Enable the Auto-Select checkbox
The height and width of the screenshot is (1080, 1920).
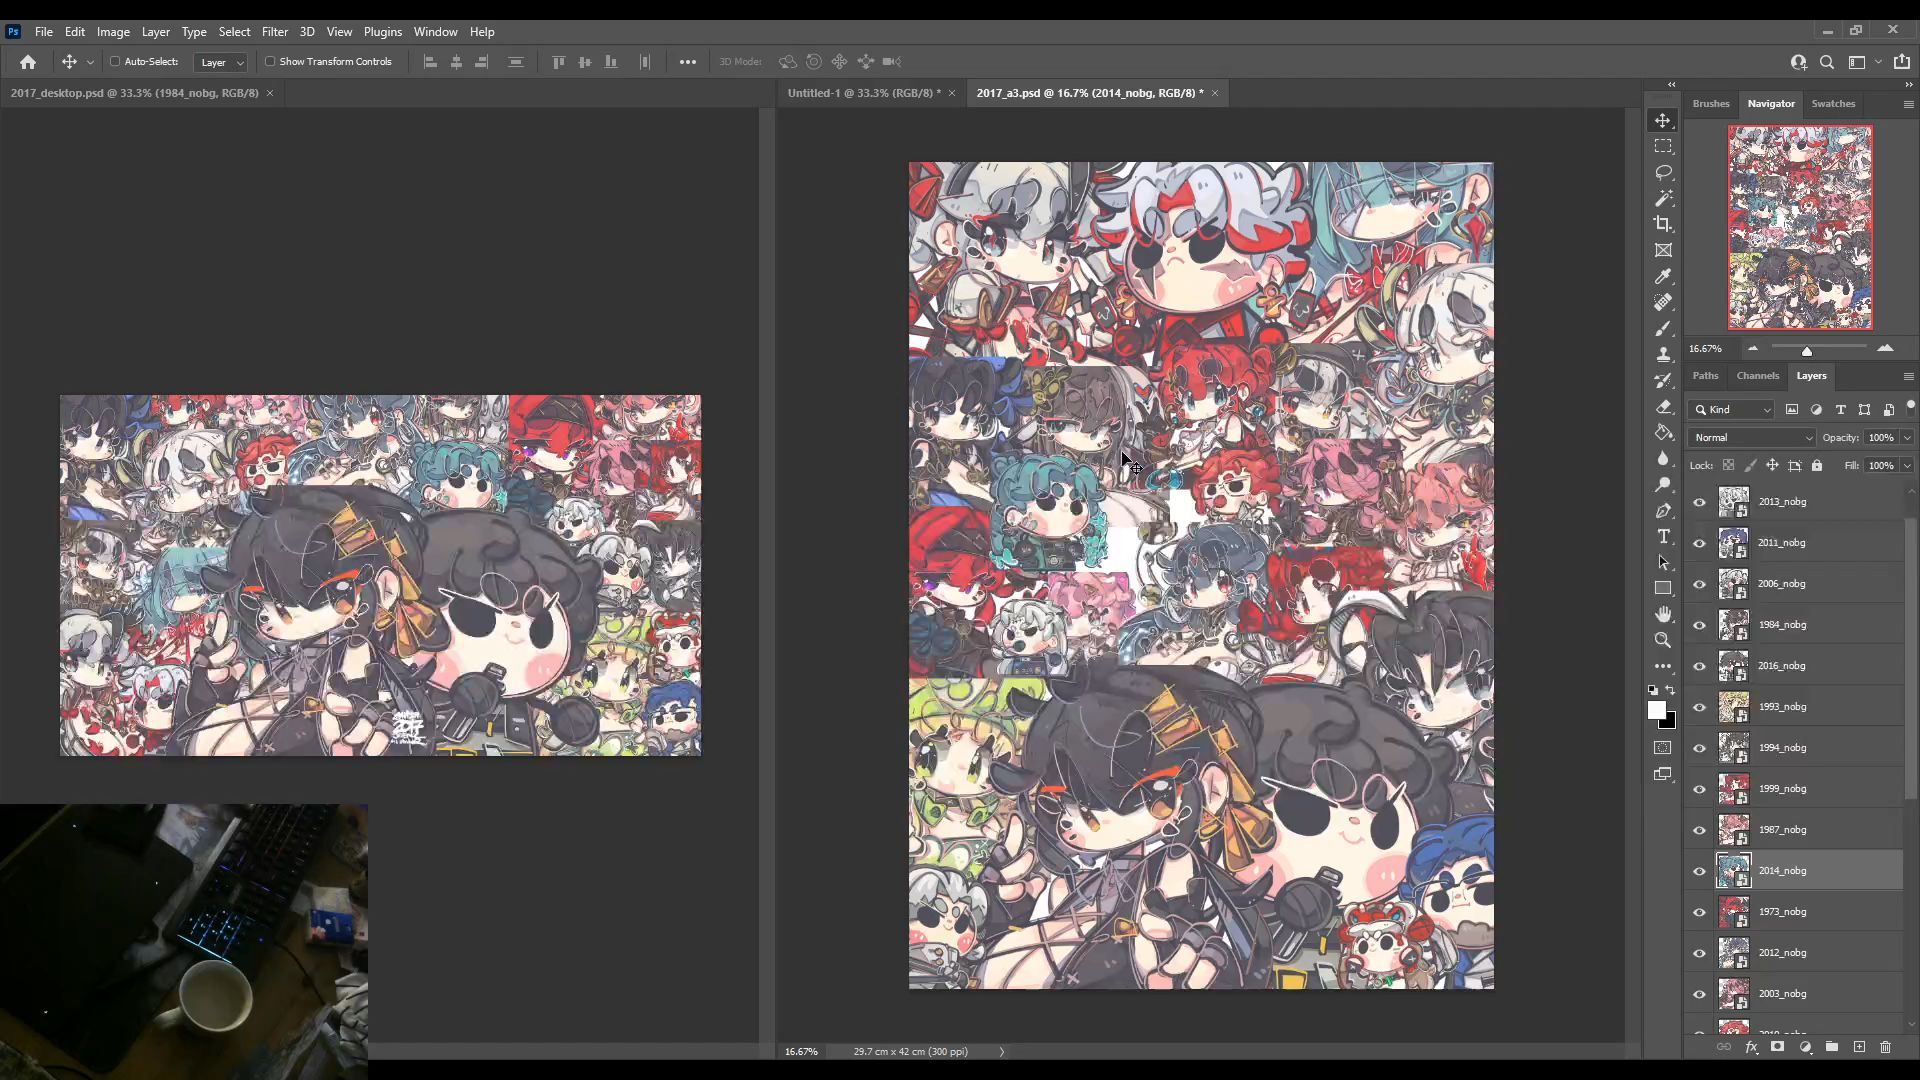(x=115, y=62)
